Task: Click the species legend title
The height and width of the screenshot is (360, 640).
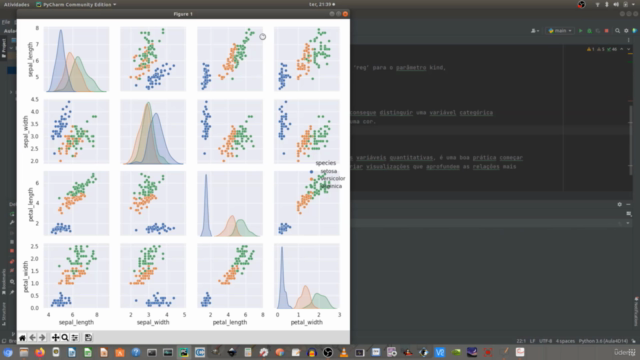Action: (x=325, y=162)
